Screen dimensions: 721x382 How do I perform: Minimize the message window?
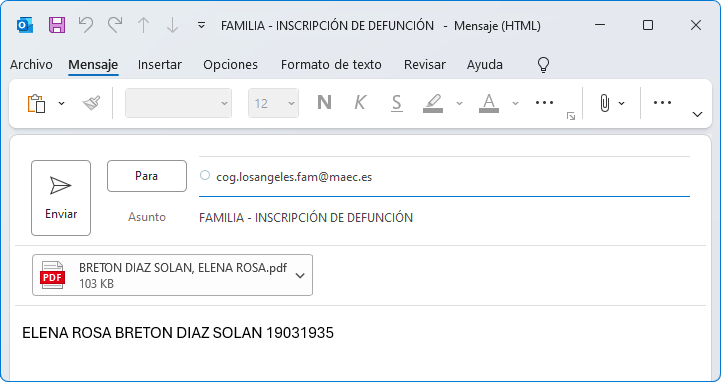(600, 25)
